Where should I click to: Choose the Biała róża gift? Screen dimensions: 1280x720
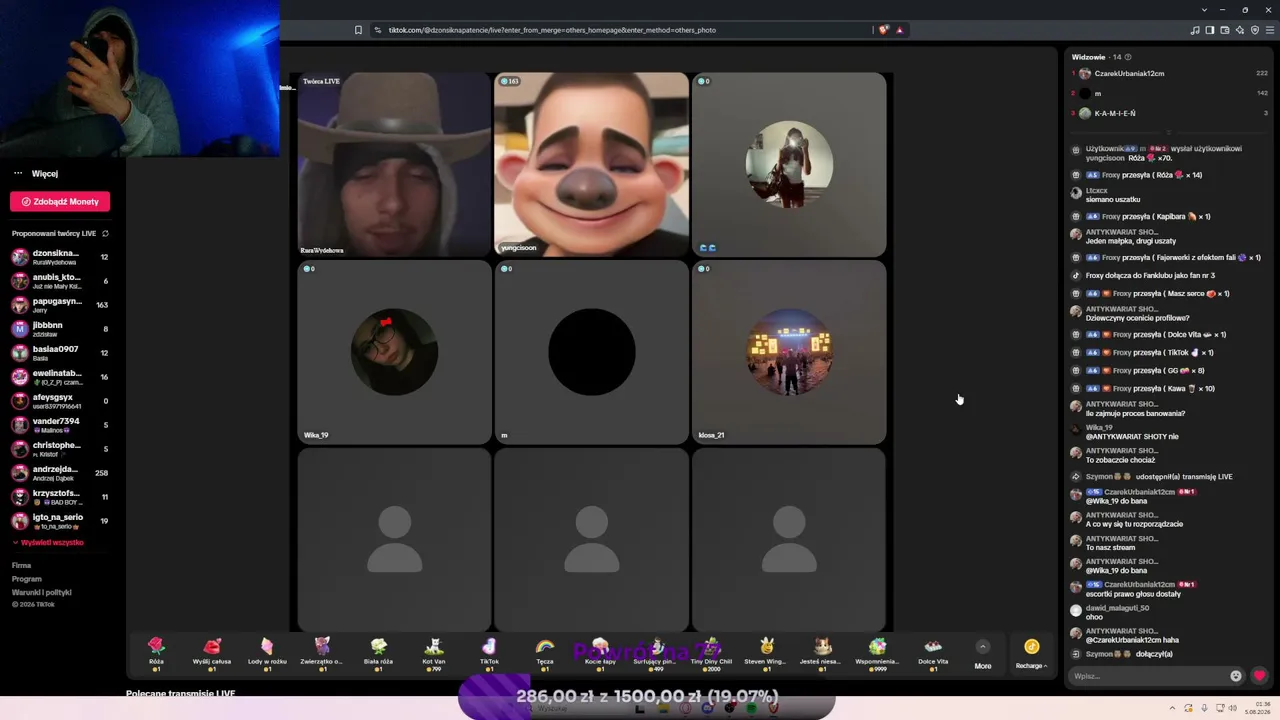point(378,652)
